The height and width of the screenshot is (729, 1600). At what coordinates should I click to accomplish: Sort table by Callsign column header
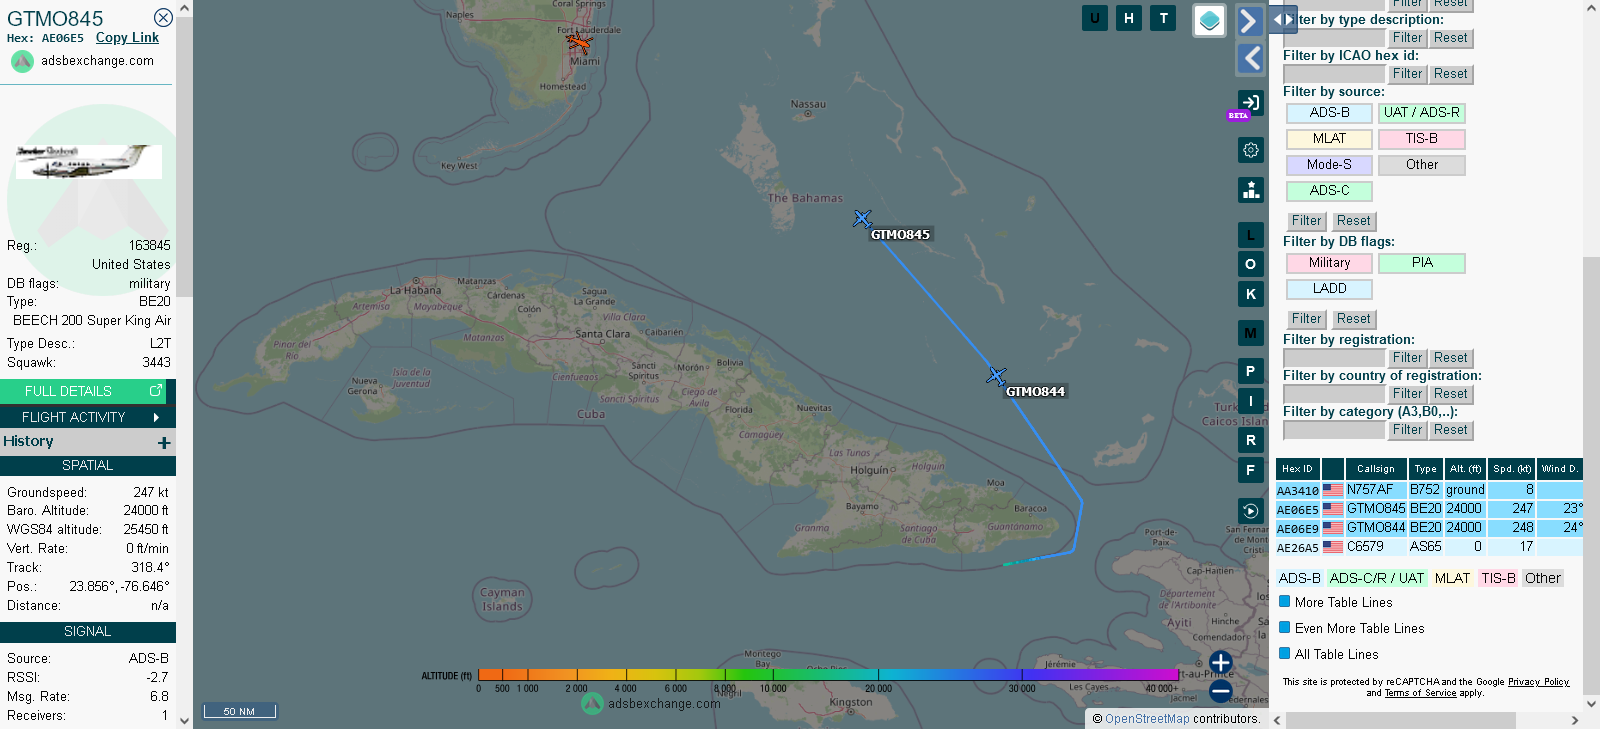pyautogui.click(x=1376, y=469)
